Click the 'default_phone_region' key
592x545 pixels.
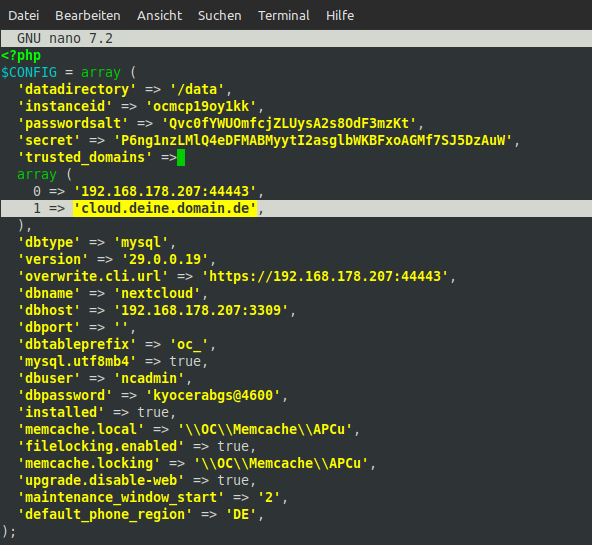click(x=105, y=514)
